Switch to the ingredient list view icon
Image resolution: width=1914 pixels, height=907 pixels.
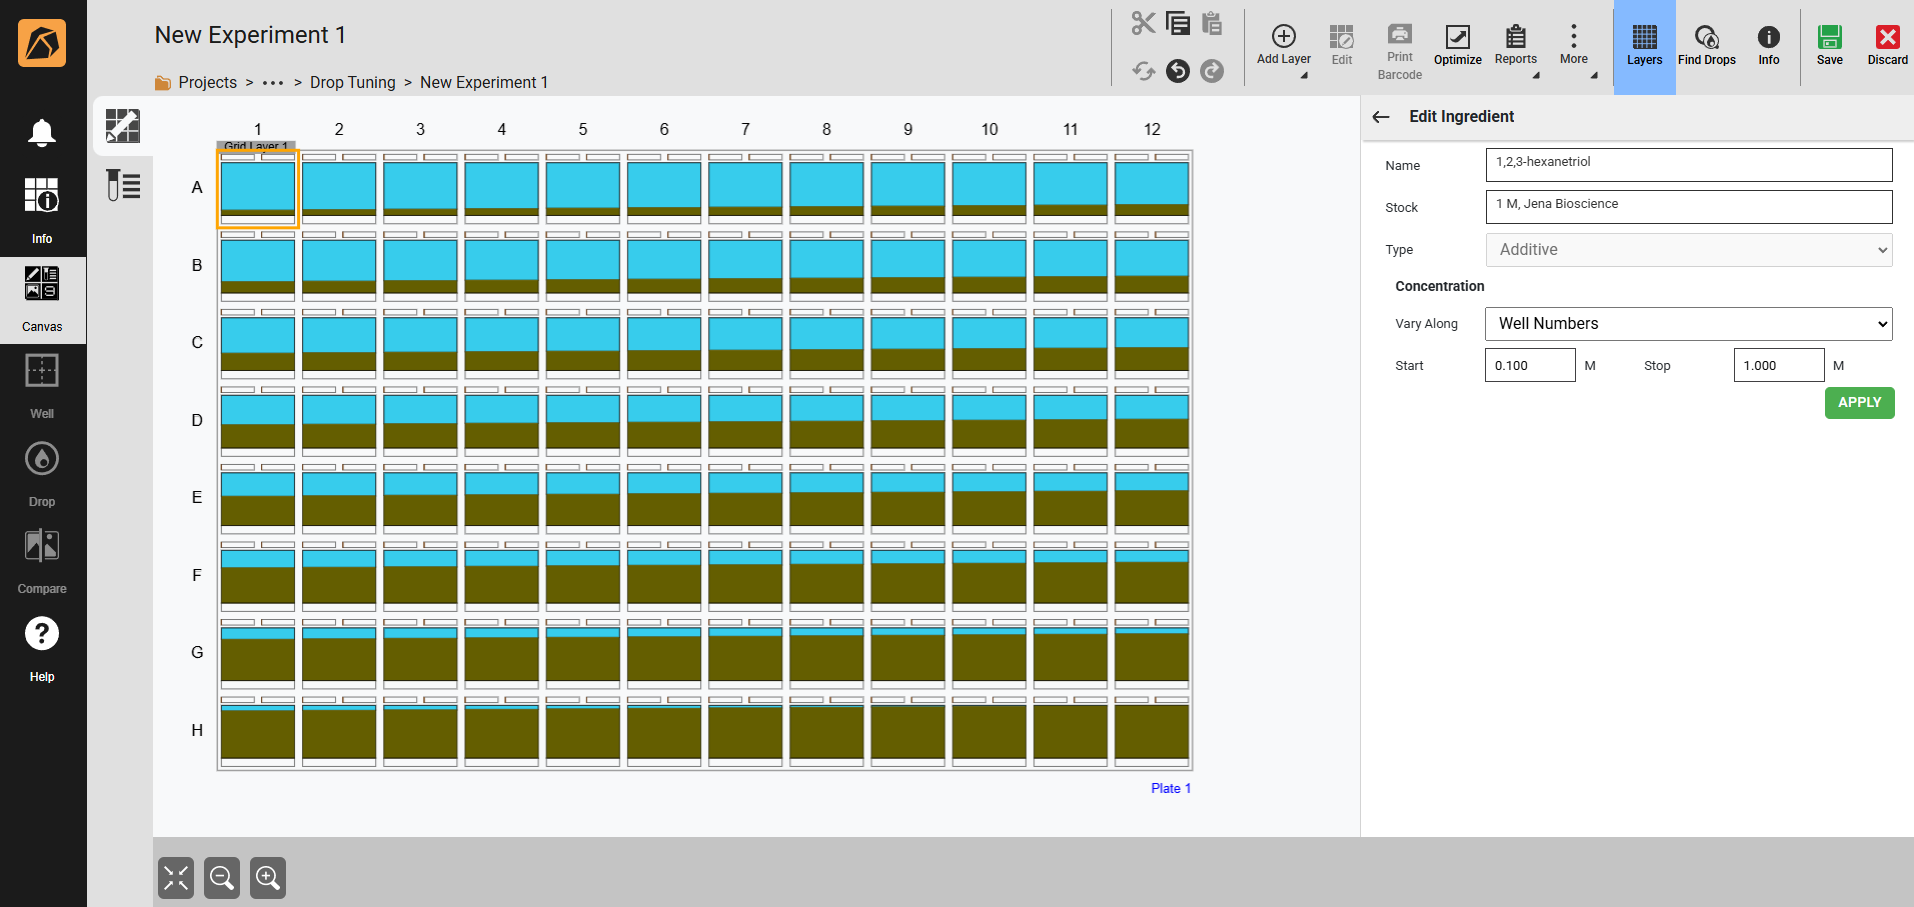coord(123,185)
